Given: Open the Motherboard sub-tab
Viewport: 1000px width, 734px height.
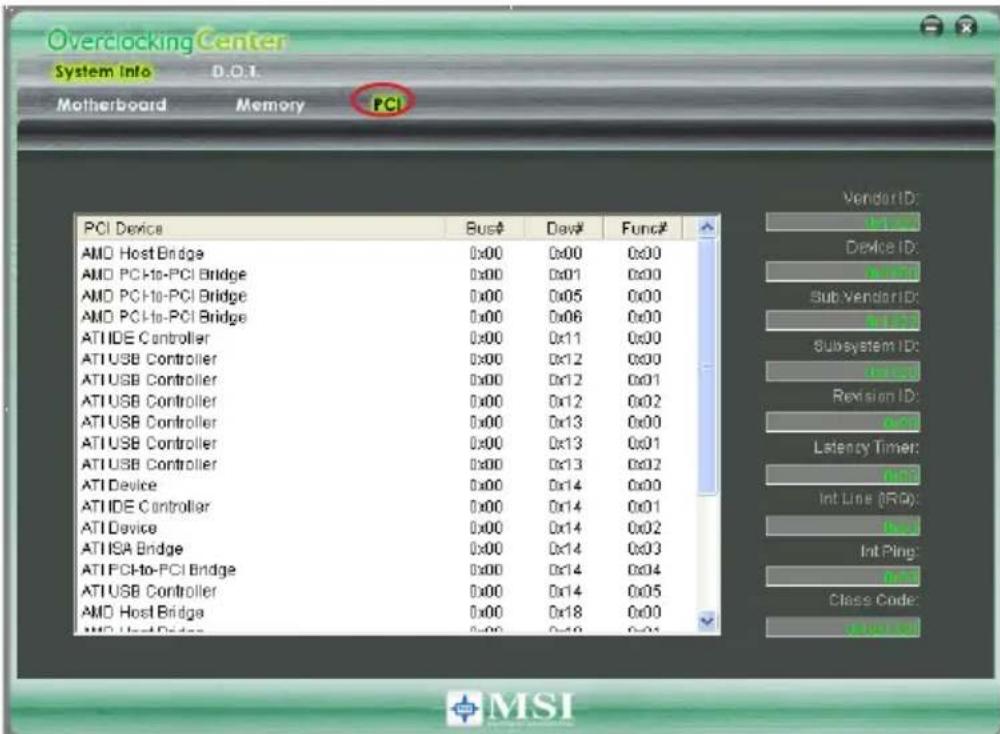Looking at the screenshot, I should [x=112, y=105].
